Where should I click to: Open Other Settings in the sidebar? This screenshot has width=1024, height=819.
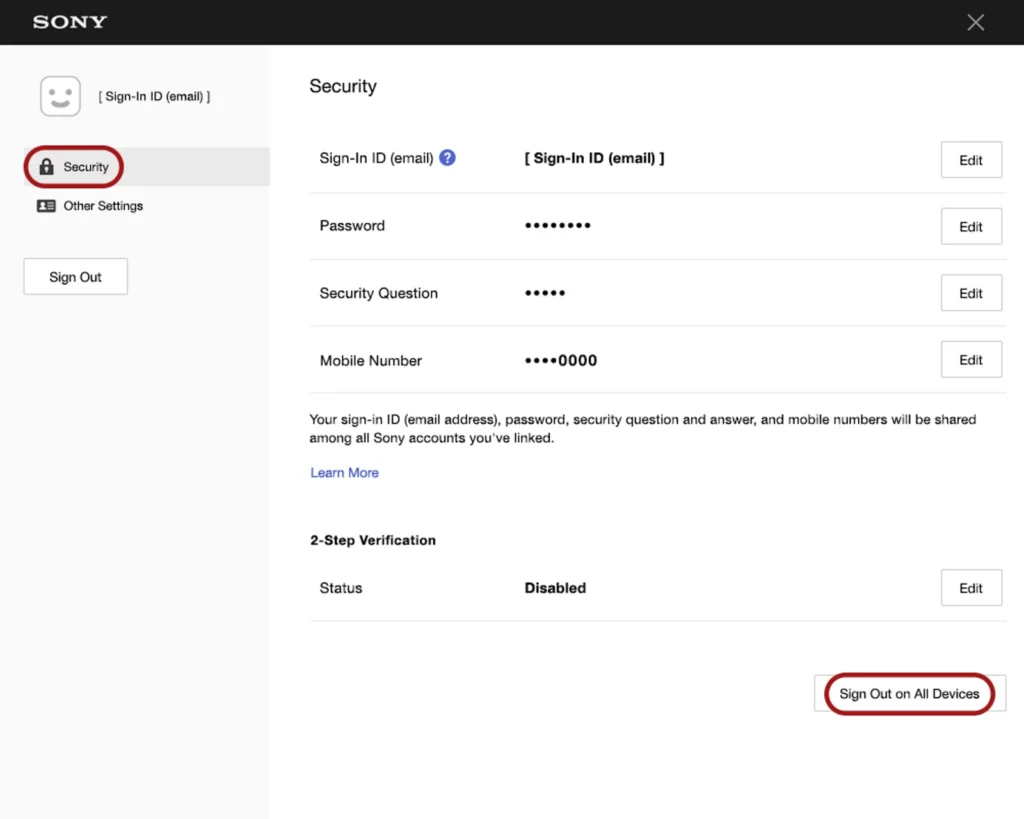[x=103, y=206]
